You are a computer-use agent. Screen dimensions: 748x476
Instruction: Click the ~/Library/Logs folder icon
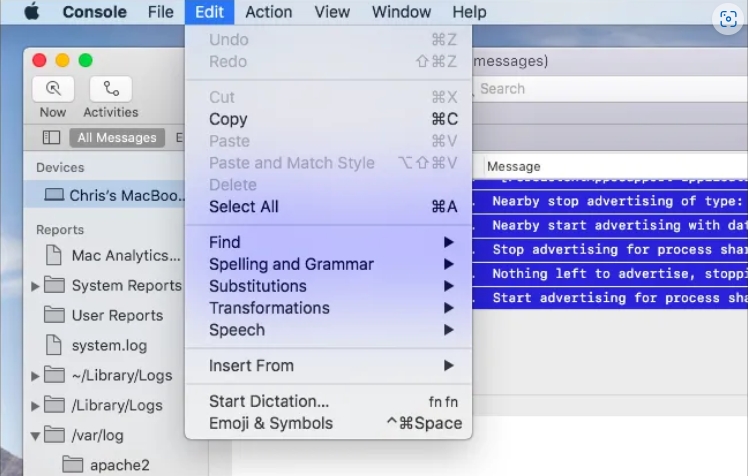(x=54, y=375)
